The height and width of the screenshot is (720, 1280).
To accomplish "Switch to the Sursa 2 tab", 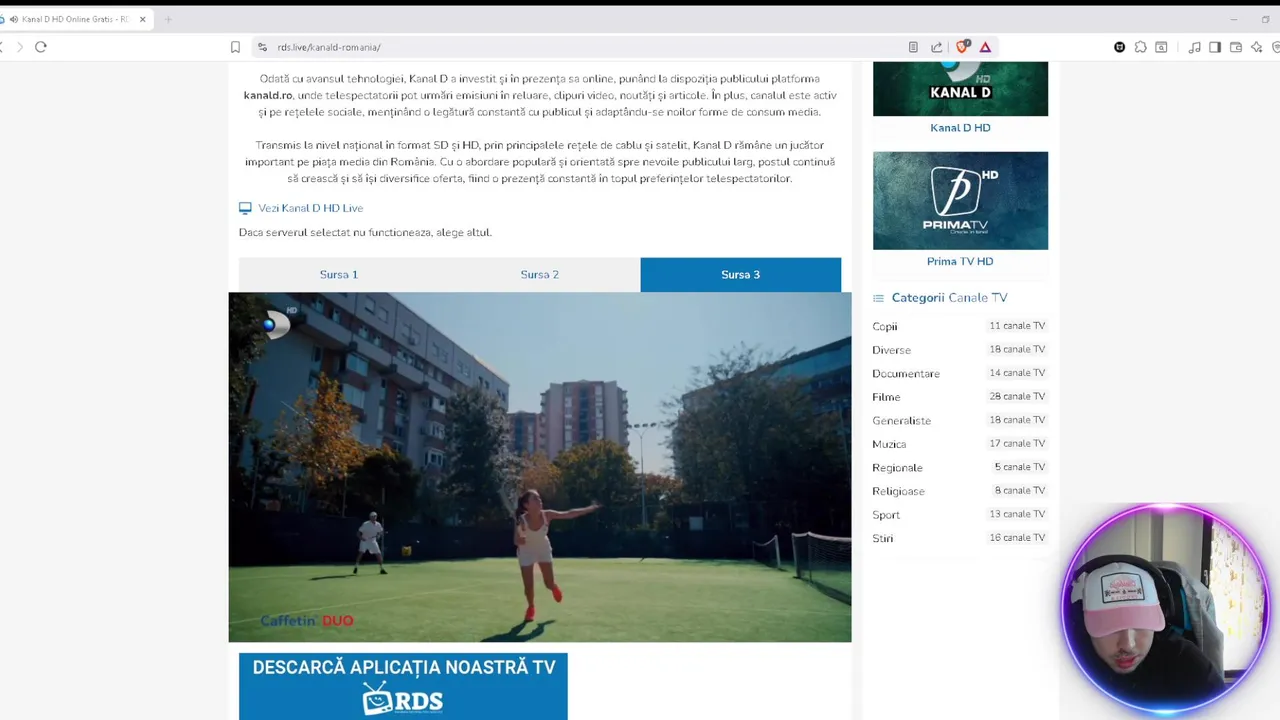I will 540,275.
